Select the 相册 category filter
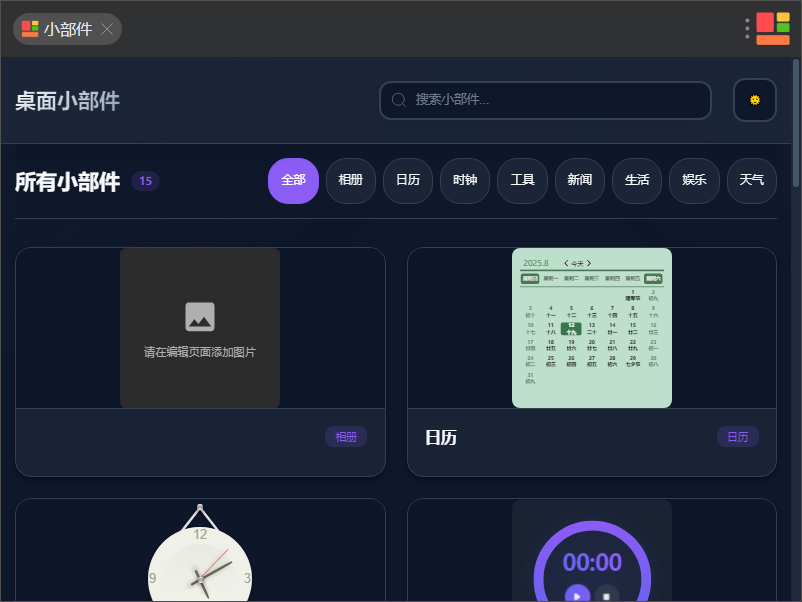This screenshot has width=802, height=602. click(x=351, y=181)
